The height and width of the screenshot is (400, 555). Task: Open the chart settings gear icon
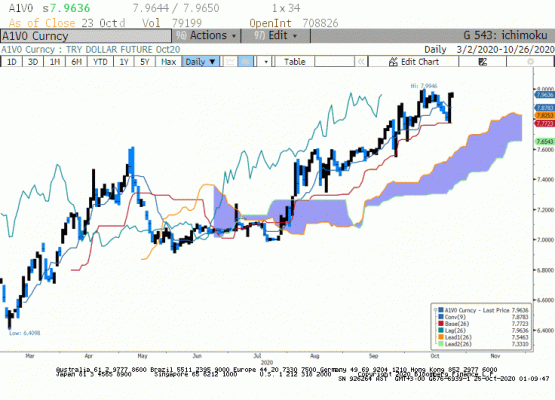(530, 62)
